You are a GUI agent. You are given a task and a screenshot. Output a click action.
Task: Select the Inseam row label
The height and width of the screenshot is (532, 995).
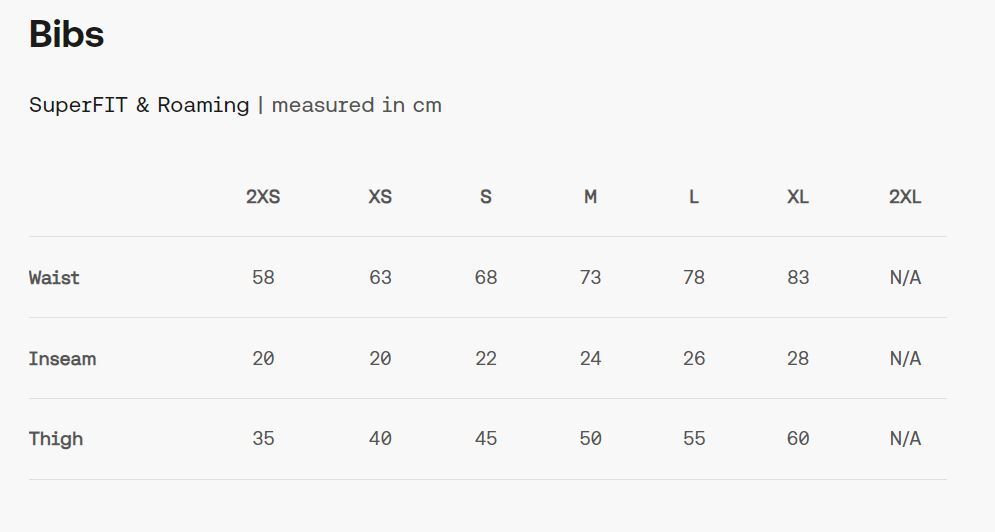(62, 359)
